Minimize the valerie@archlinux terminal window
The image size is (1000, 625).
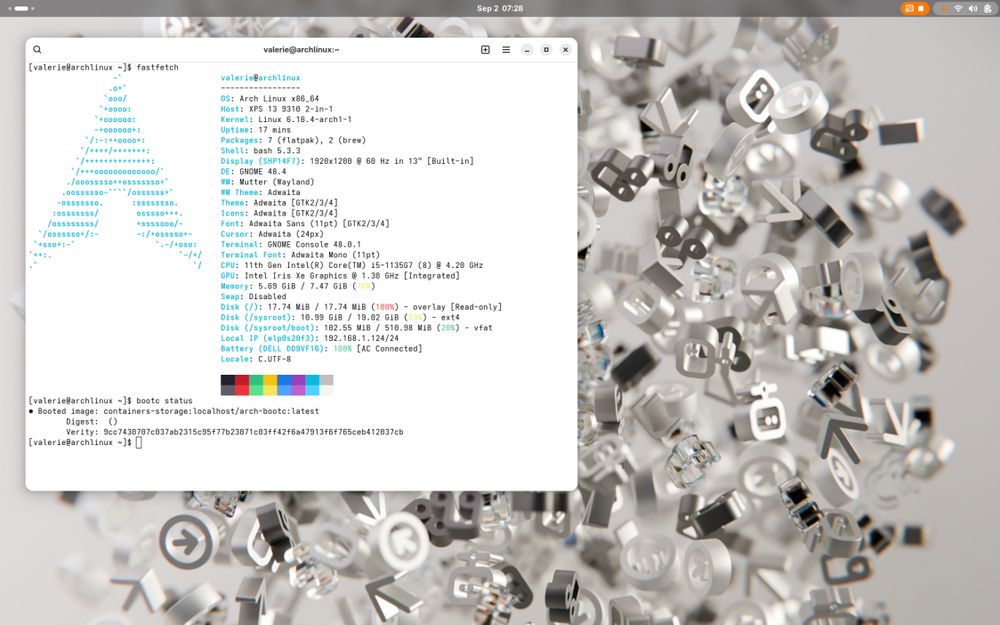[527, 50]
